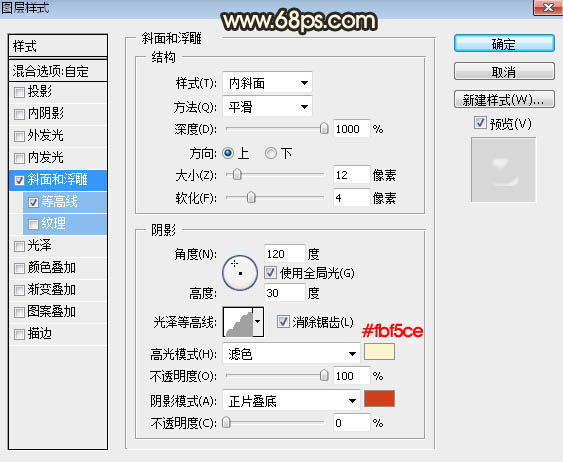This screenshot has height=462, width=563.
Task: Open 高光模式 dropdown showing 滤色
Action: [x=291, y=354]
